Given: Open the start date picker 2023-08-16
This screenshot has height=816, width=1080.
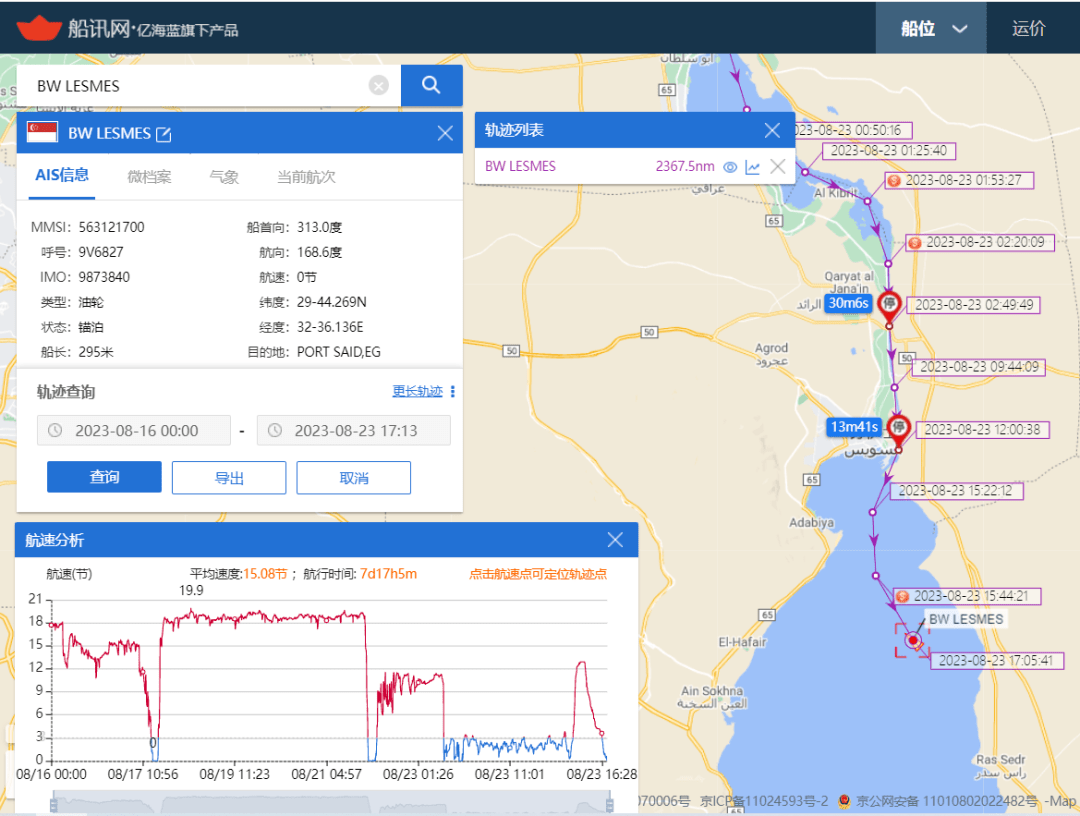Looking at the screenshot, I should coord(135,431).
